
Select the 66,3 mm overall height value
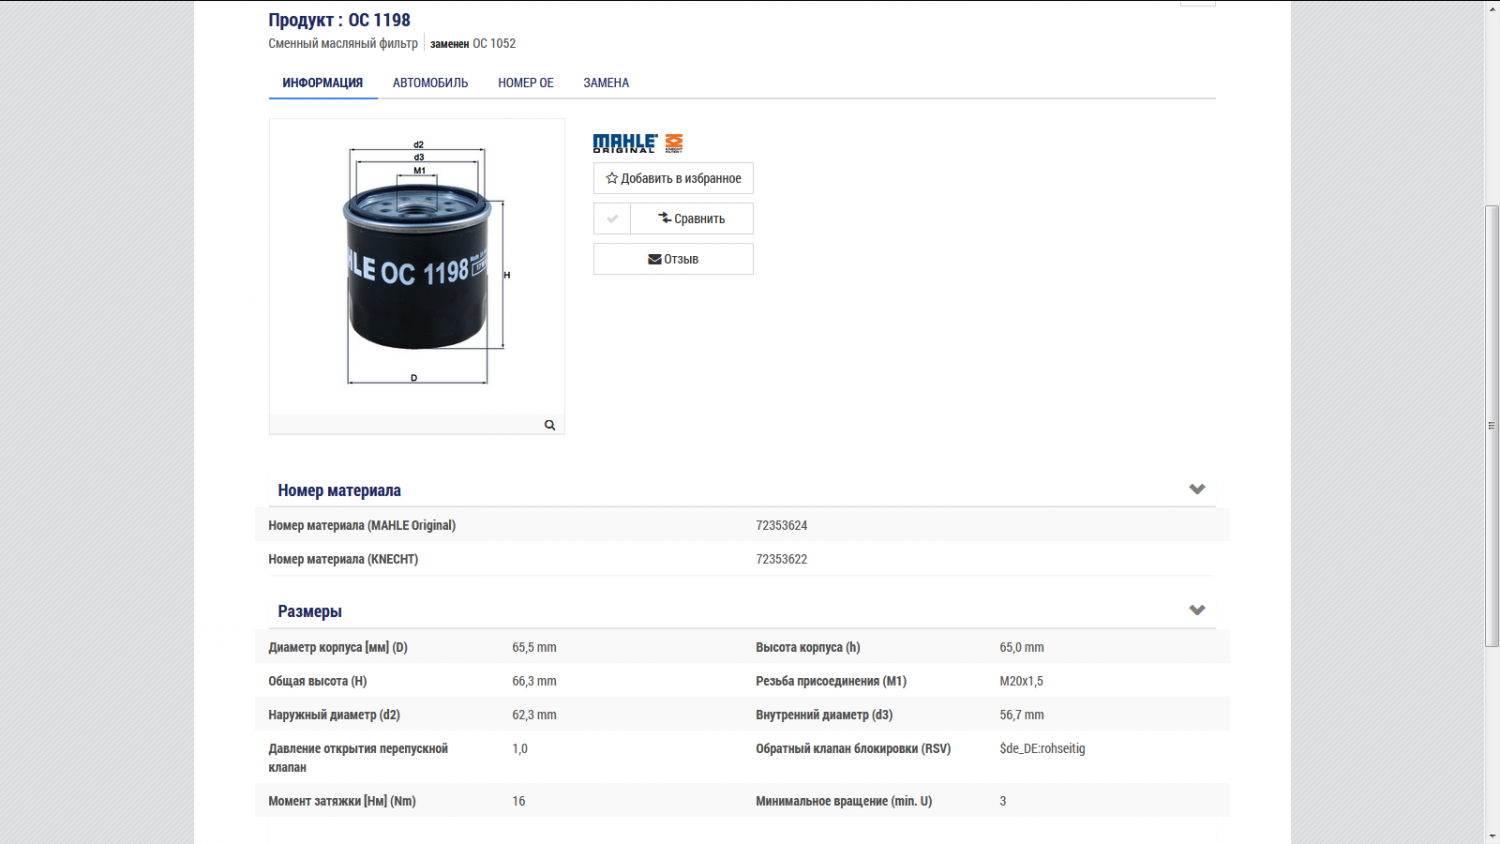point(534,681)
